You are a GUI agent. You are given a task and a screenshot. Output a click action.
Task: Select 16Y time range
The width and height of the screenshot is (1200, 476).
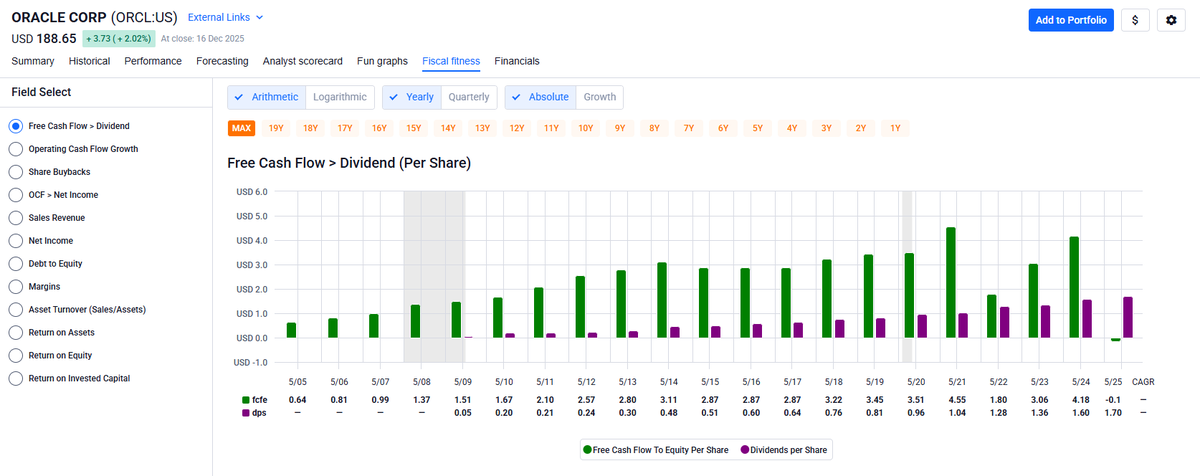(379, 128)
